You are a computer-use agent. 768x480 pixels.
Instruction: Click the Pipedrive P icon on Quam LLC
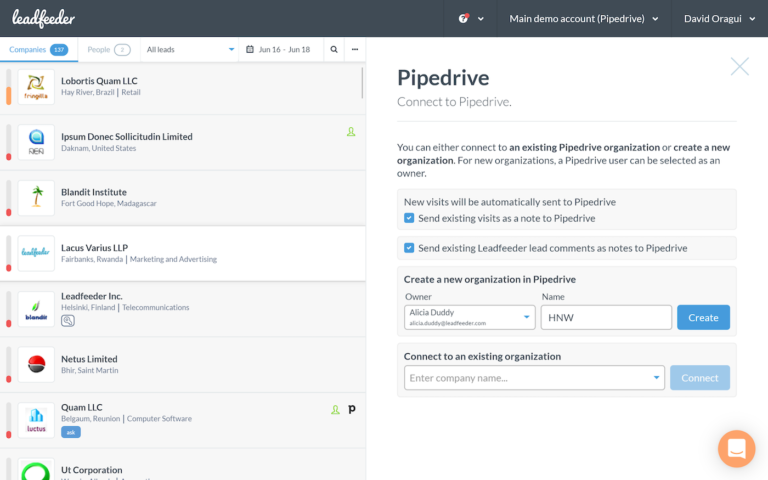pyautogui.click(x=352, y=409)
